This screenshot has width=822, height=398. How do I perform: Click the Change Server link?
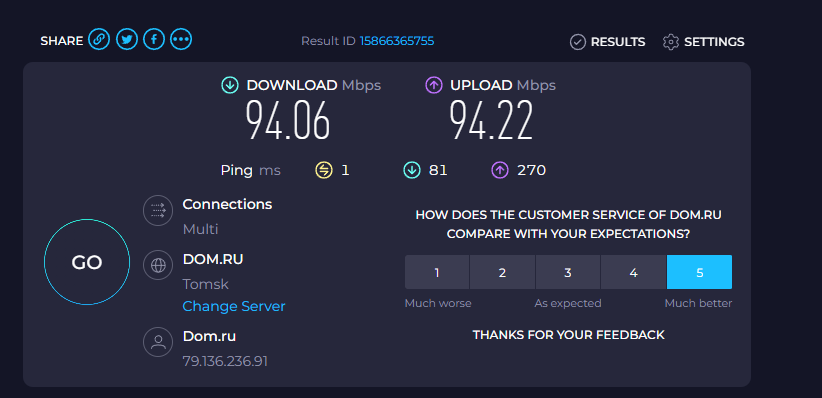click(234, 306)
